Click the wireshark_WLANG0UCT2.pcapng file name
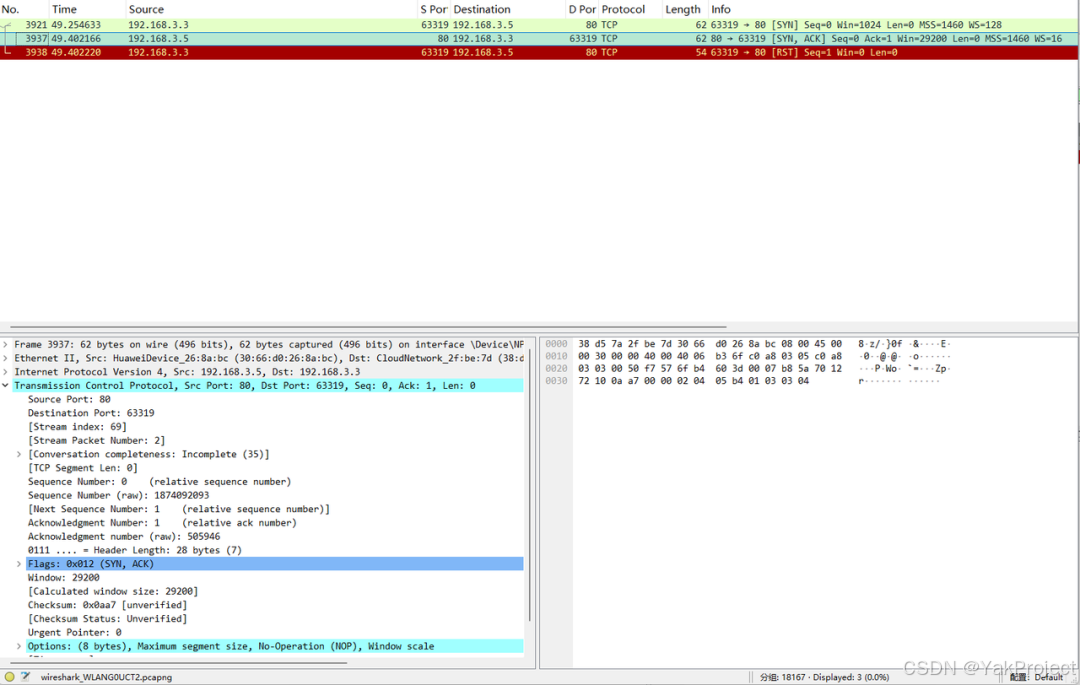This screenshot has width=1080, height=685. click(106, 677)
